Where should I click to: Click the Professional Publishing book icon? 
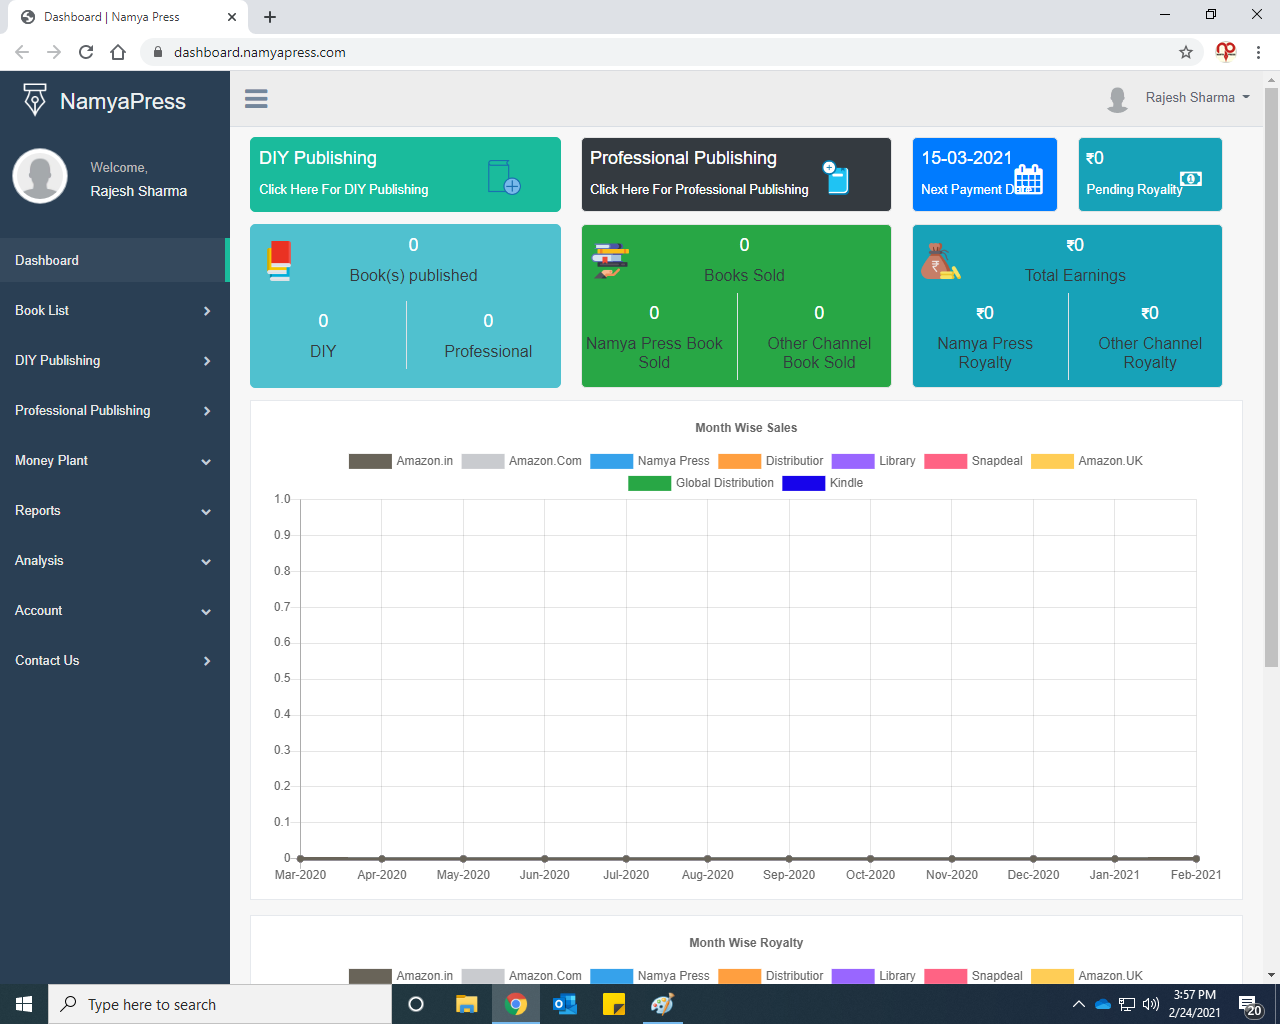[836, 177]
